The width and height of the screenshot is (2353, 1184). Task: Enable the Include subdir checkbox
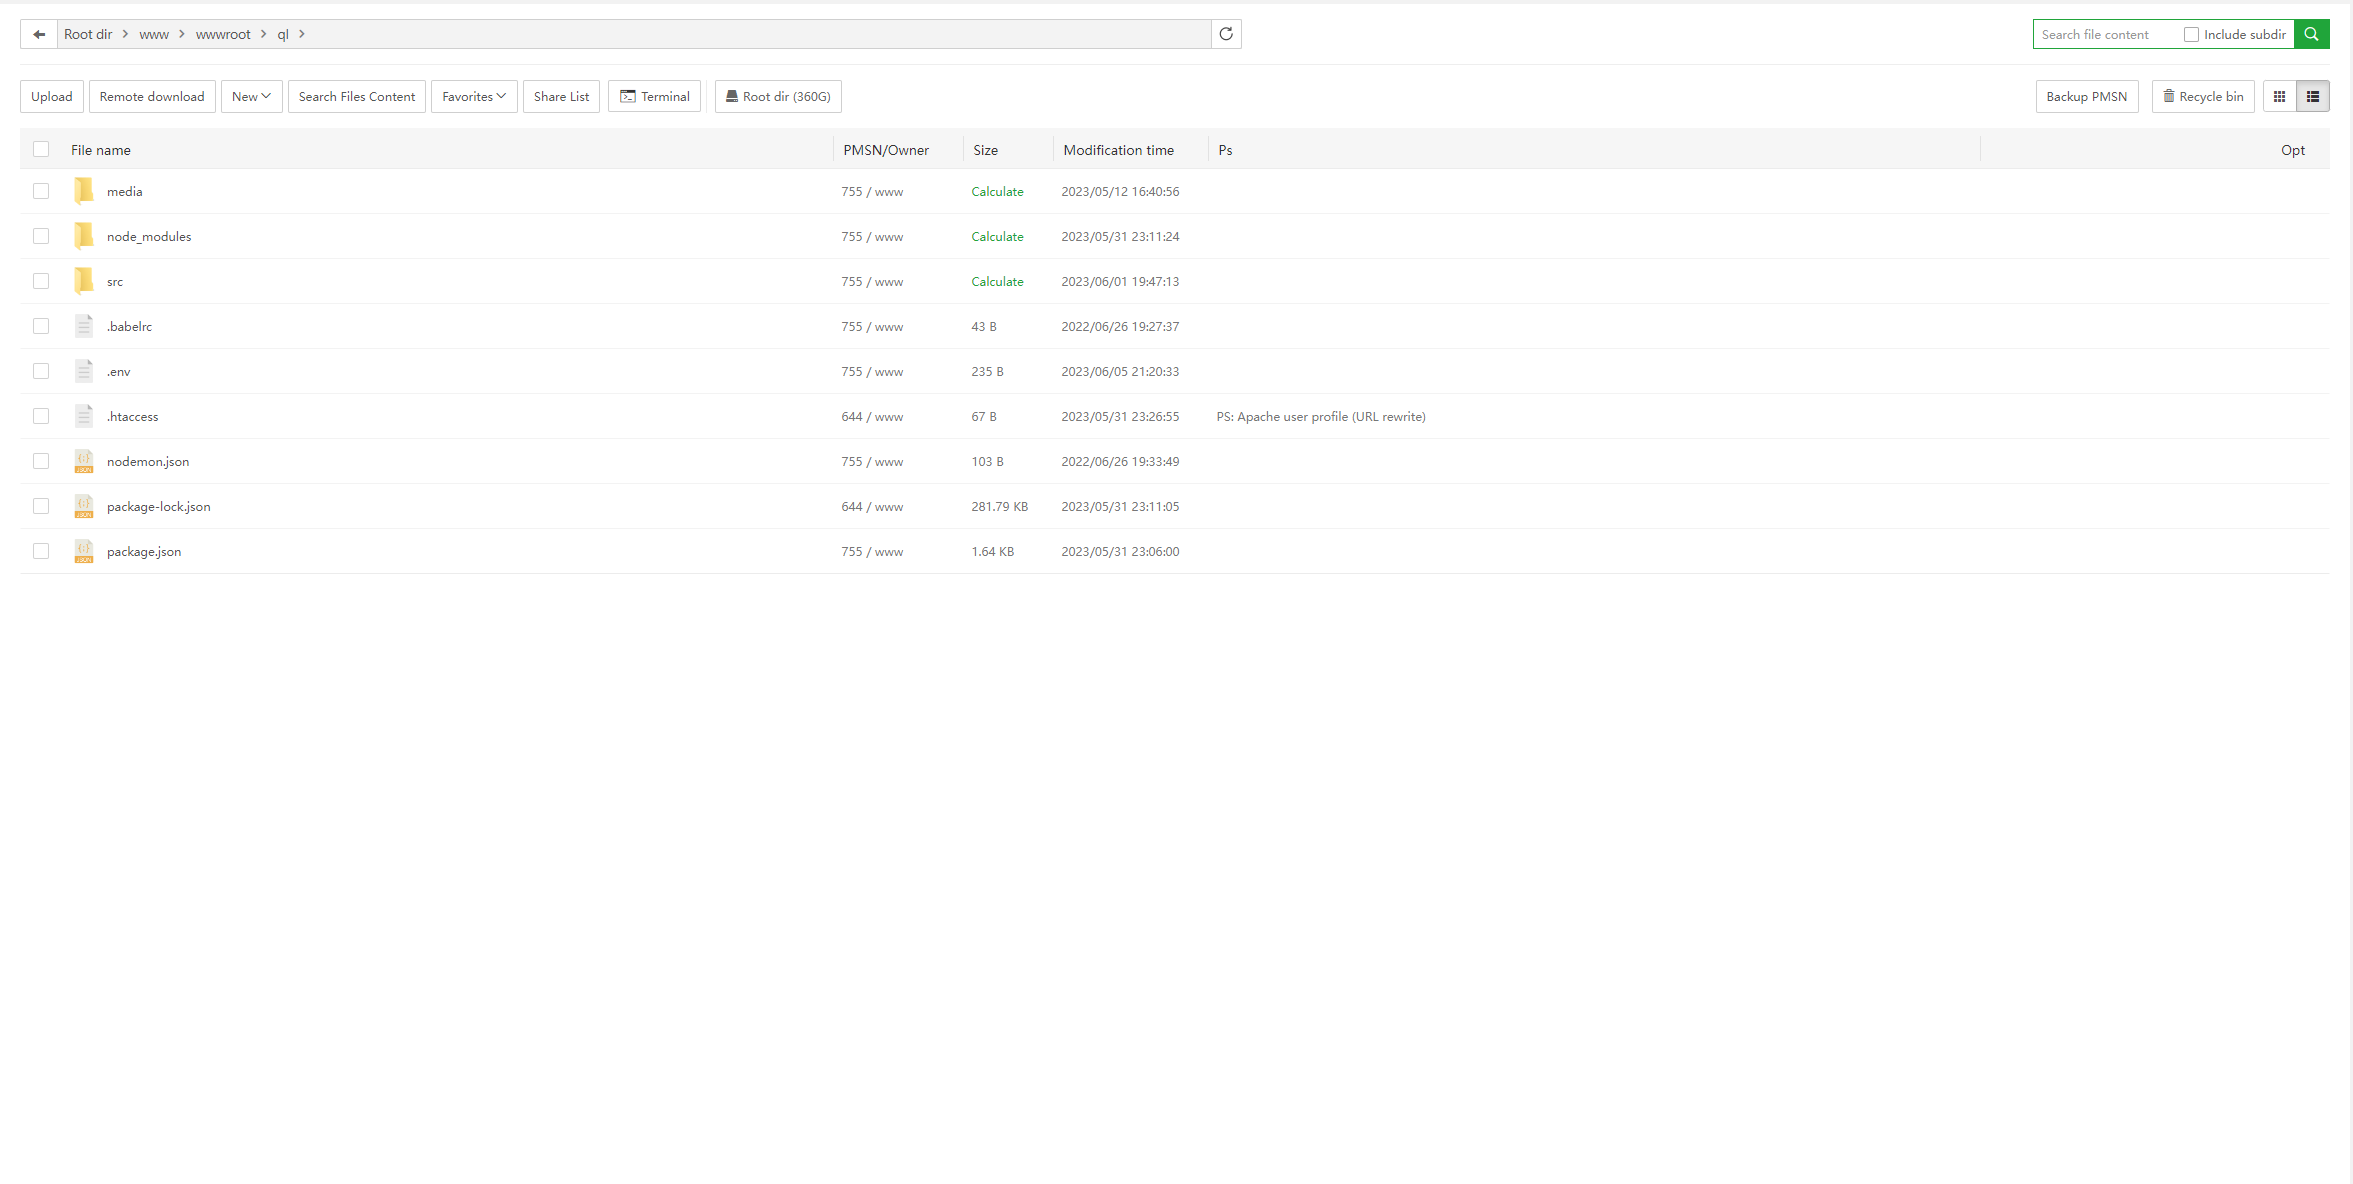(x=2191, y=35)
